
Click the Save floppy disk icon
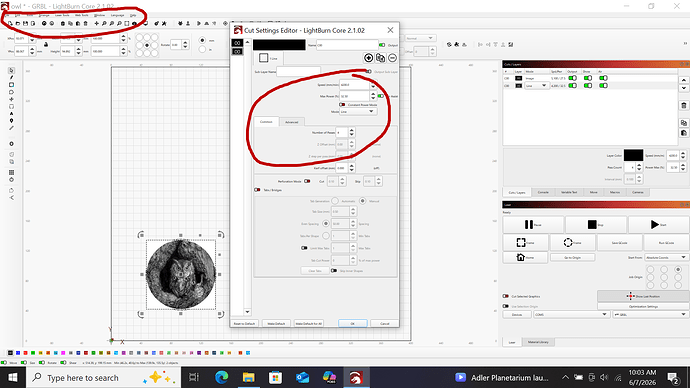26,23
